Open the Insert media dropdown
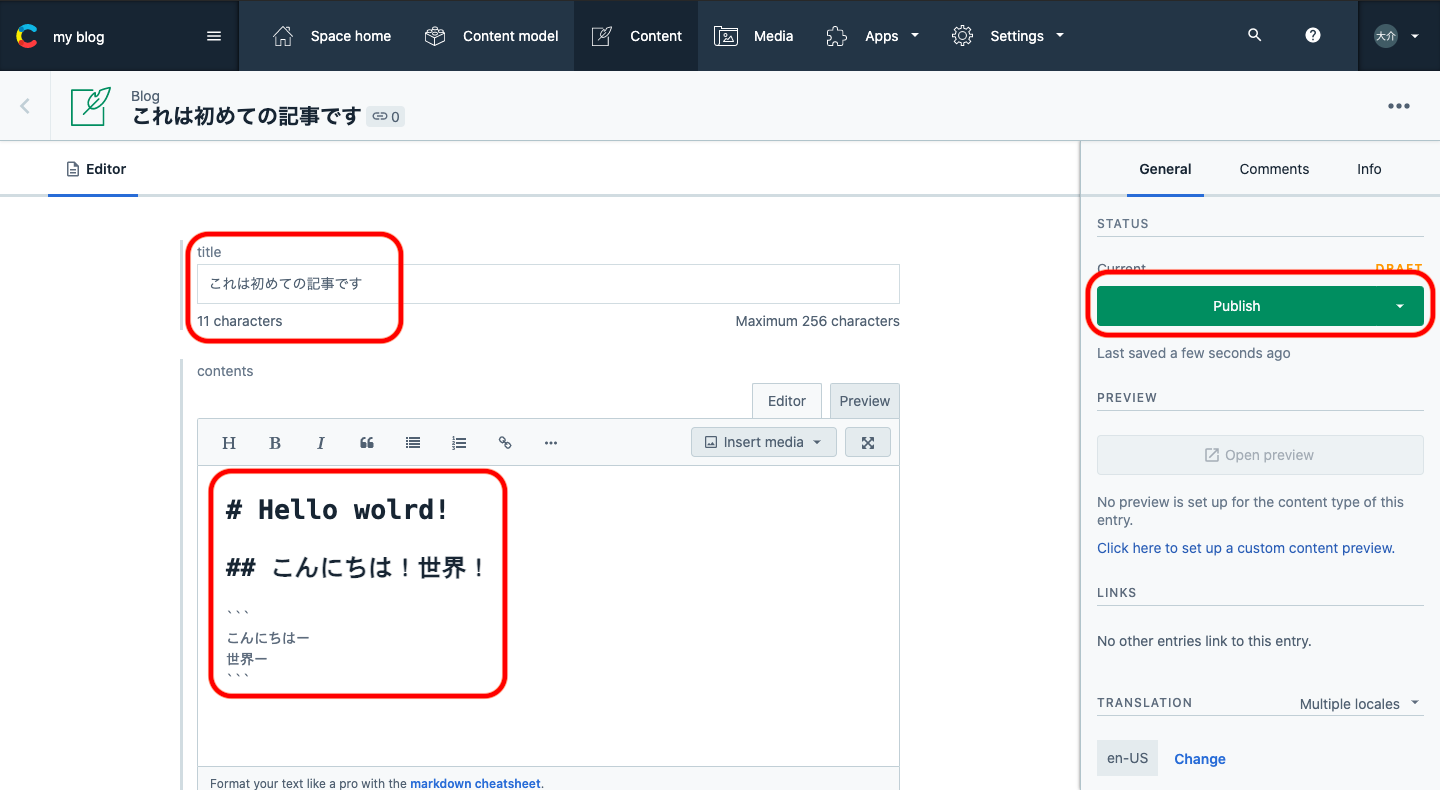This screenshot has width=1440, height=790. (x=764, y=442)
